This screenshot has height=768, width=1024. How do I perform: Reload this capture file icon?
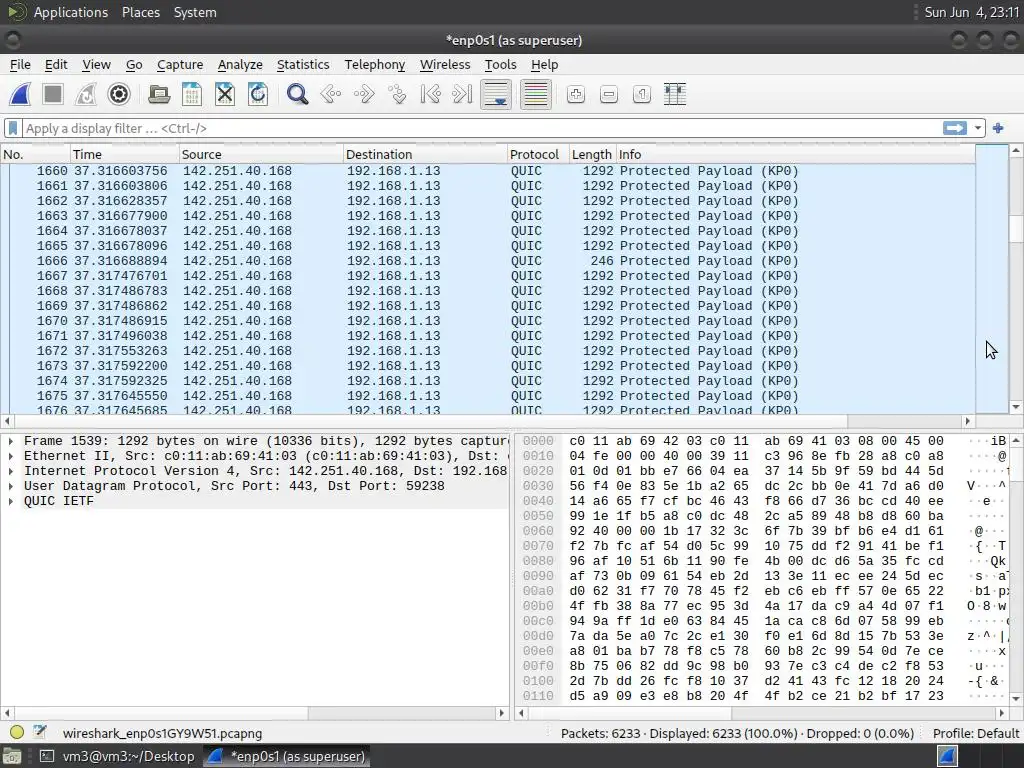[x=258, y=94]
